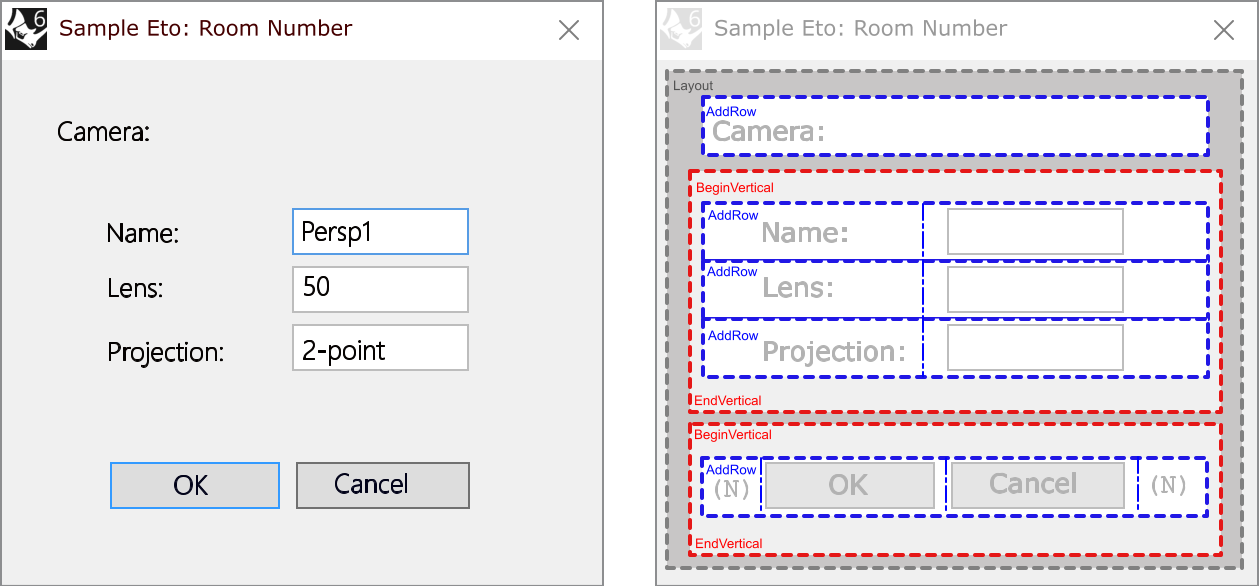Click the black Projection: label in the left dialog
This screenshot has width=1259, height=586.
(165, 352)
